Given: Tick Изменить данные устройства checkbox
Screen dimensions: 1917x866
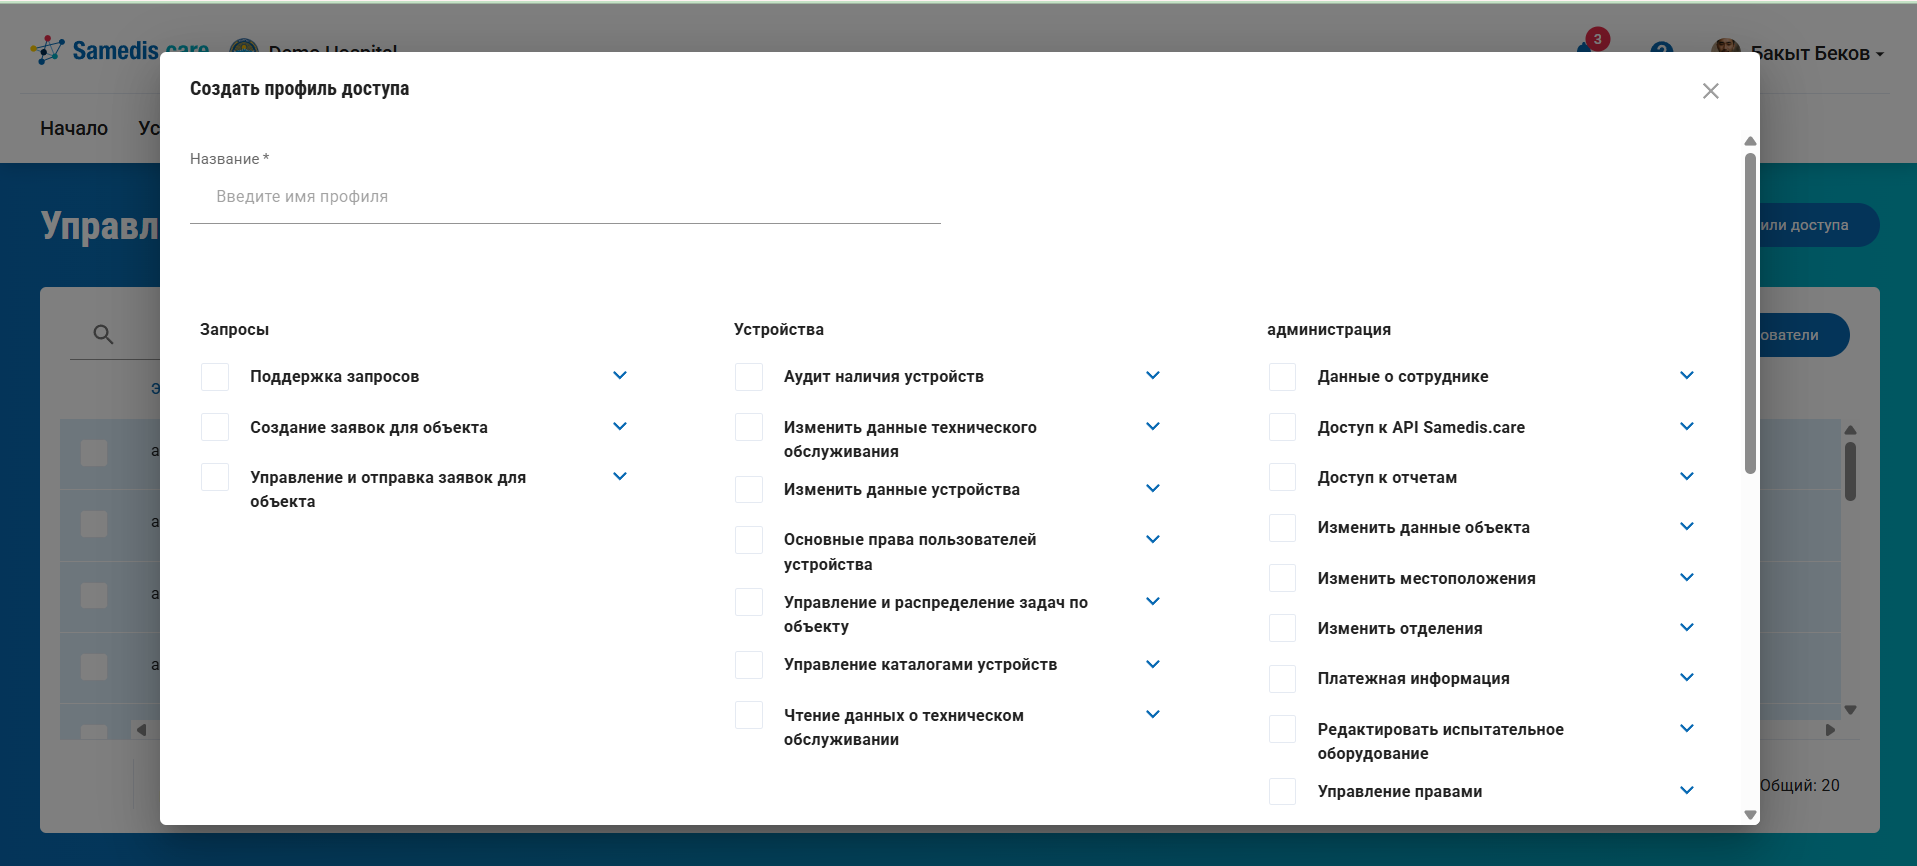Looking at the screenshot, I should point(749,489).
